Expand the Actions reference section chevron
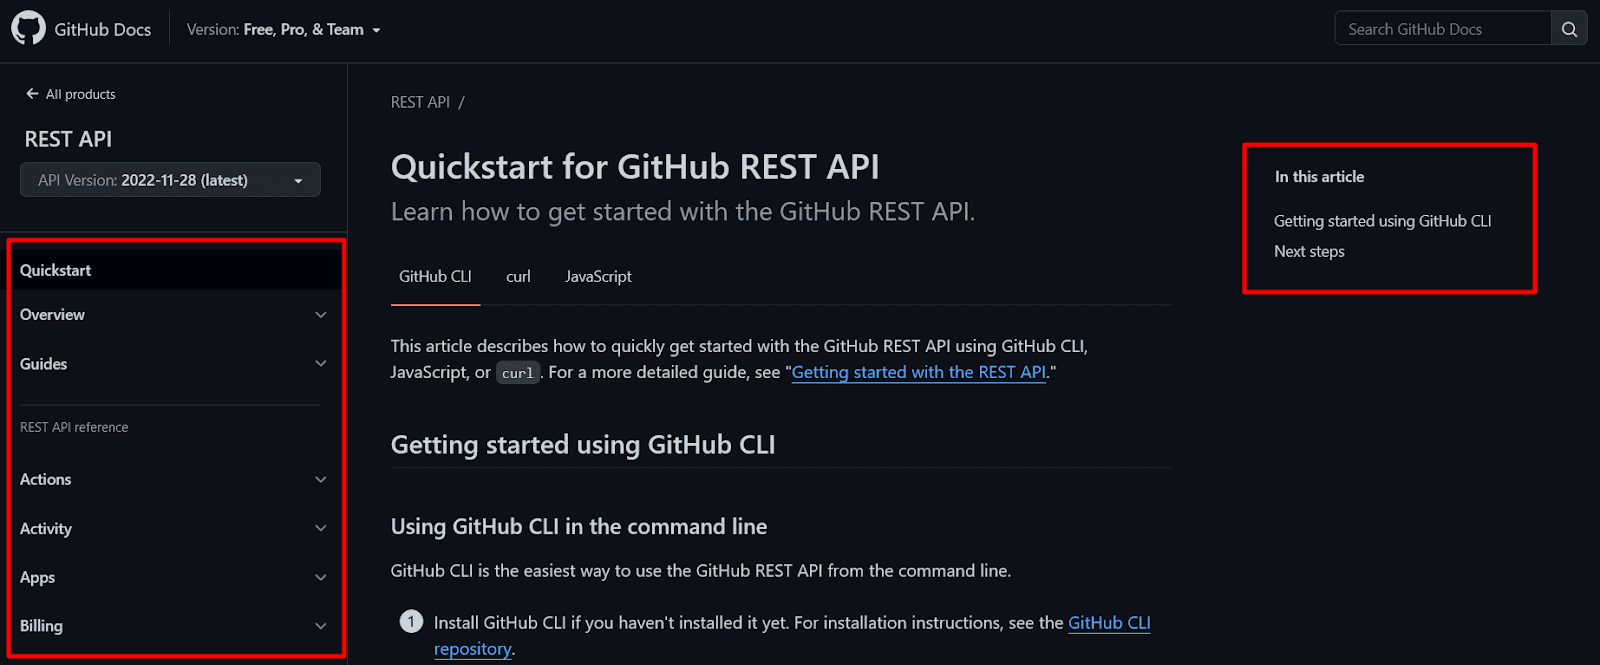 coord(320,480)
